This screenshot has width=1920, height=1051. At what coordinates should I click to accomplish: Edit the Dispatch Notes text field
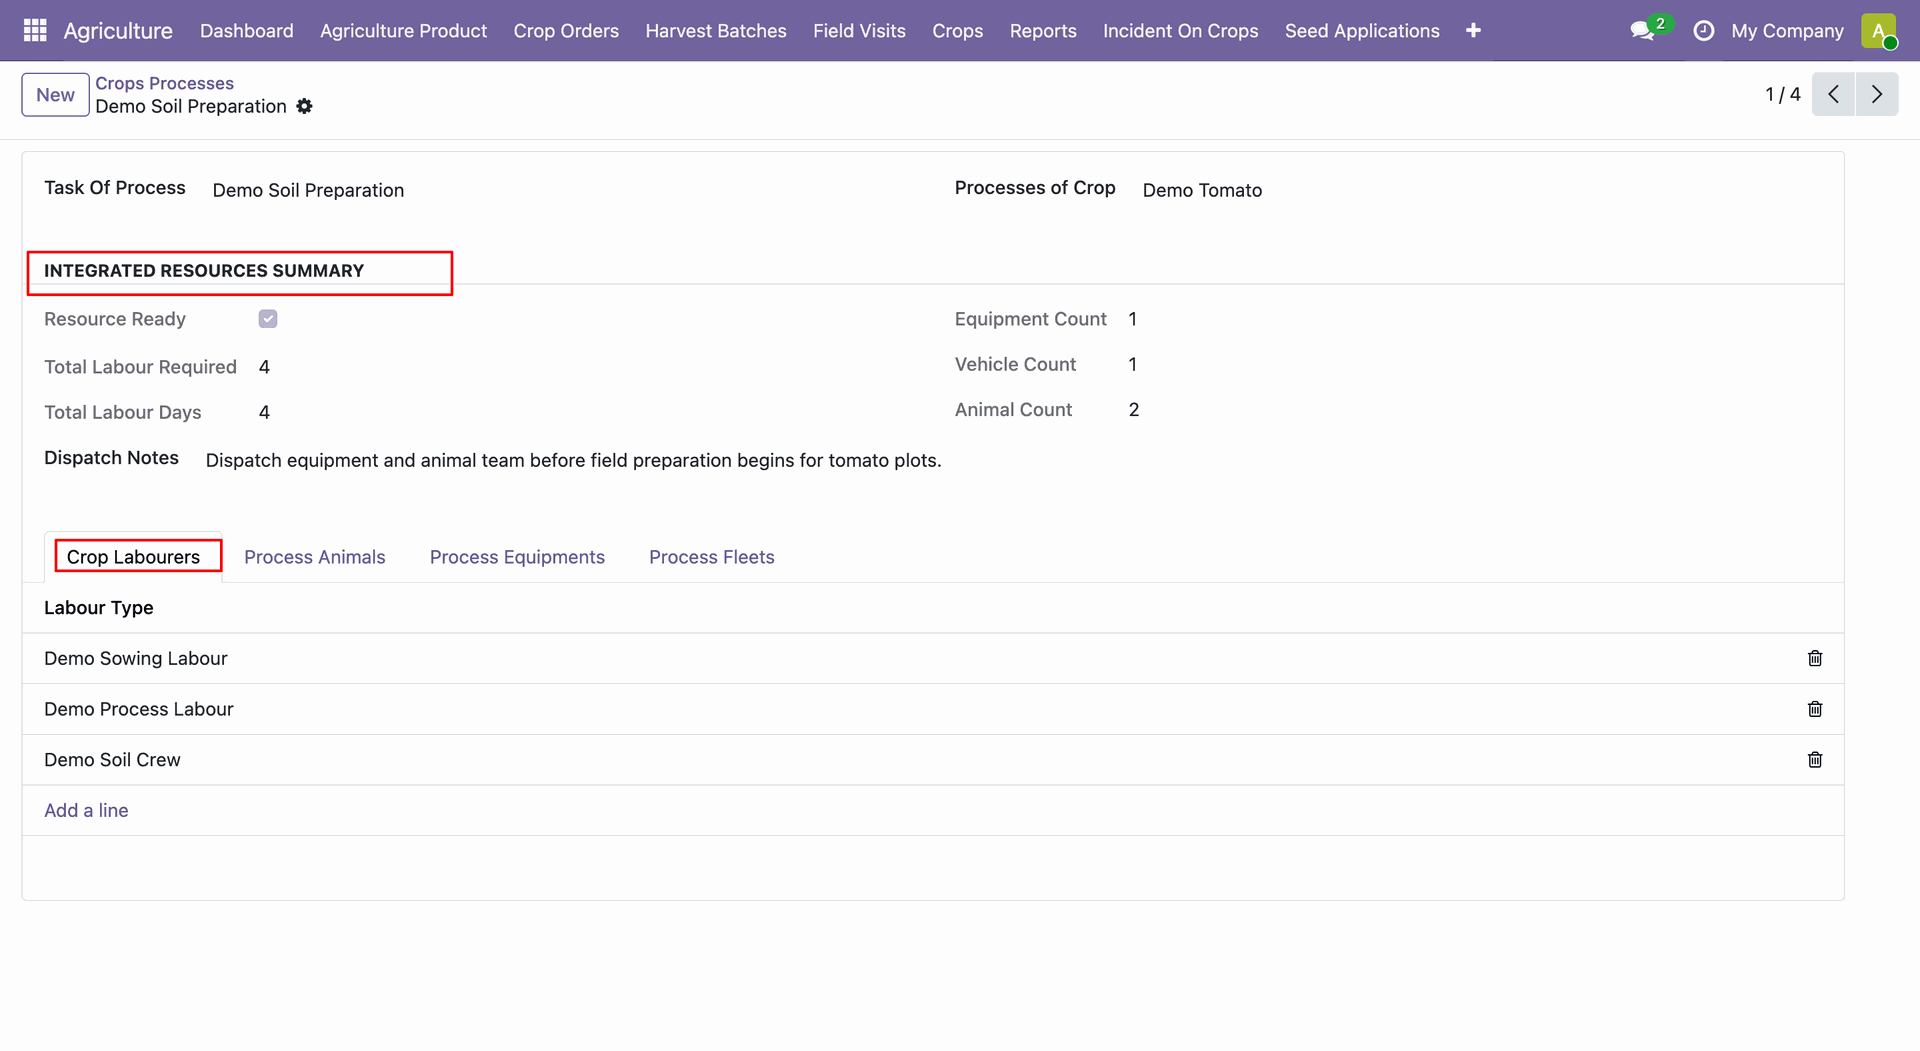(573, 460)
